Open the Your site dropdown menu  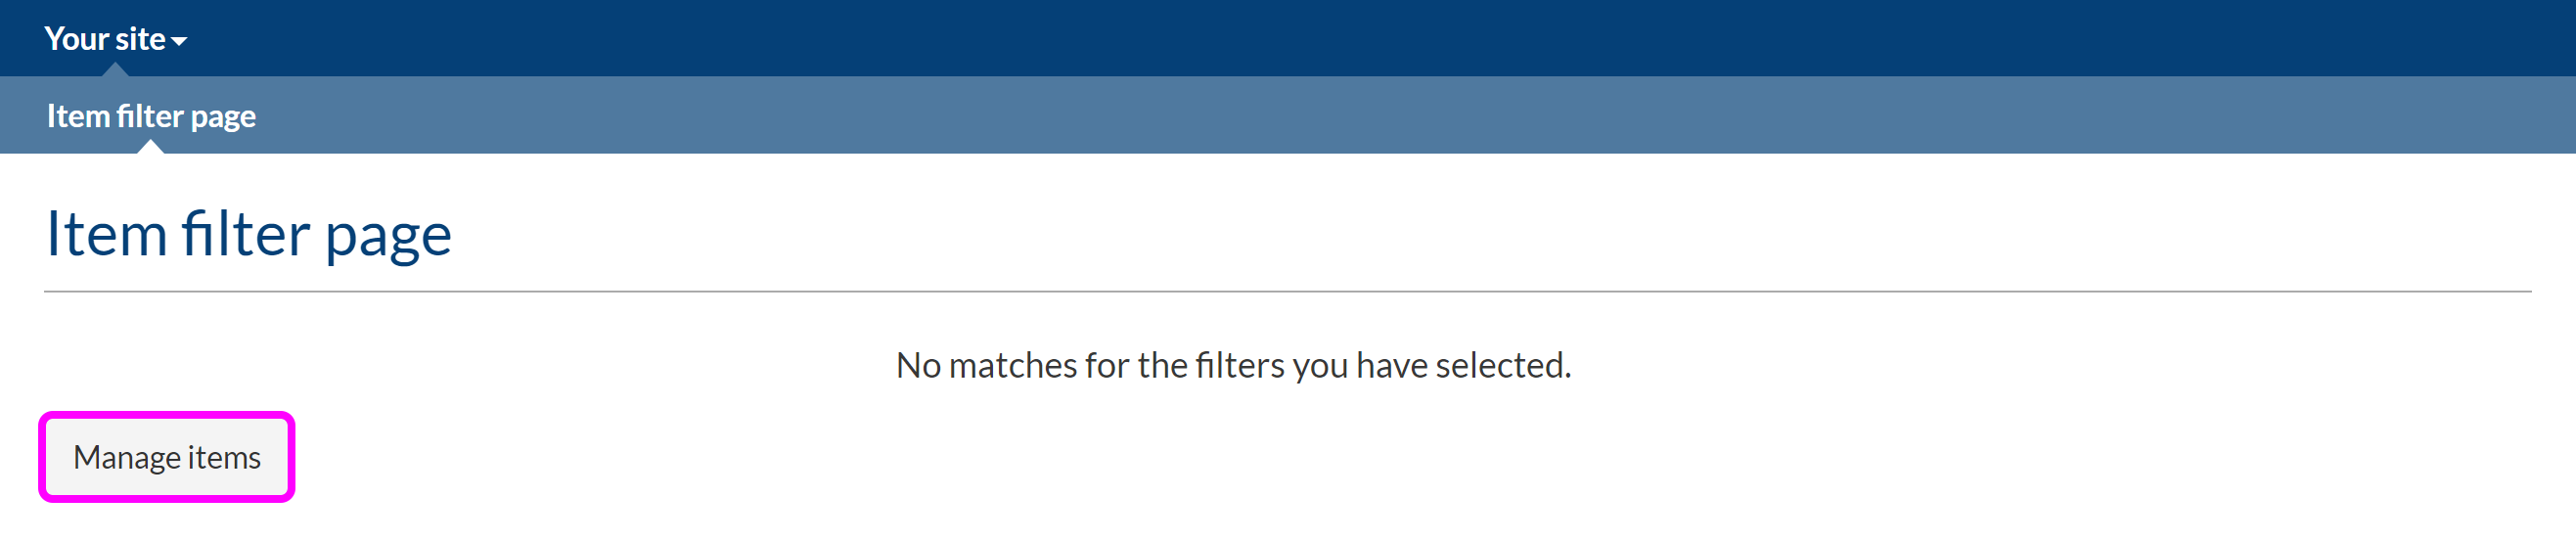[114, 39]
